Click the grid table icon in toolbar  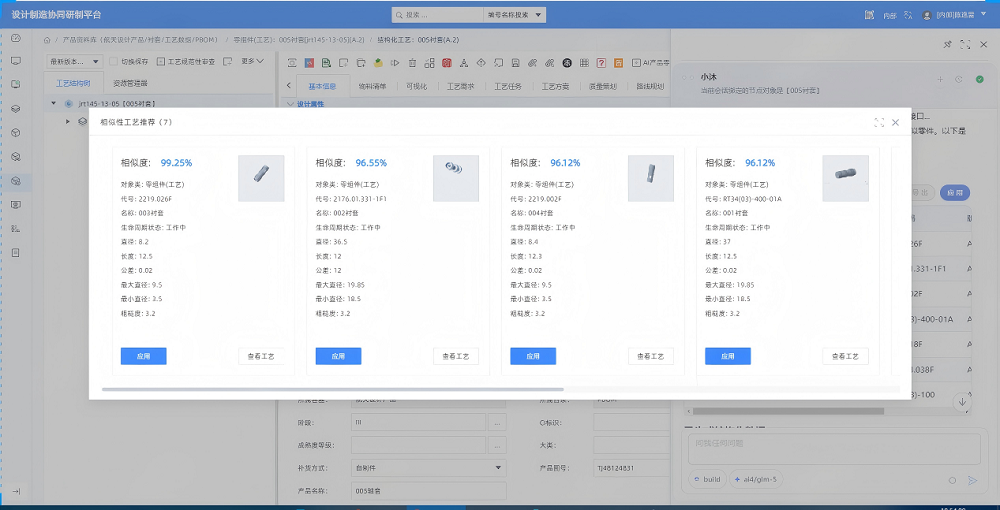[584, 62]
